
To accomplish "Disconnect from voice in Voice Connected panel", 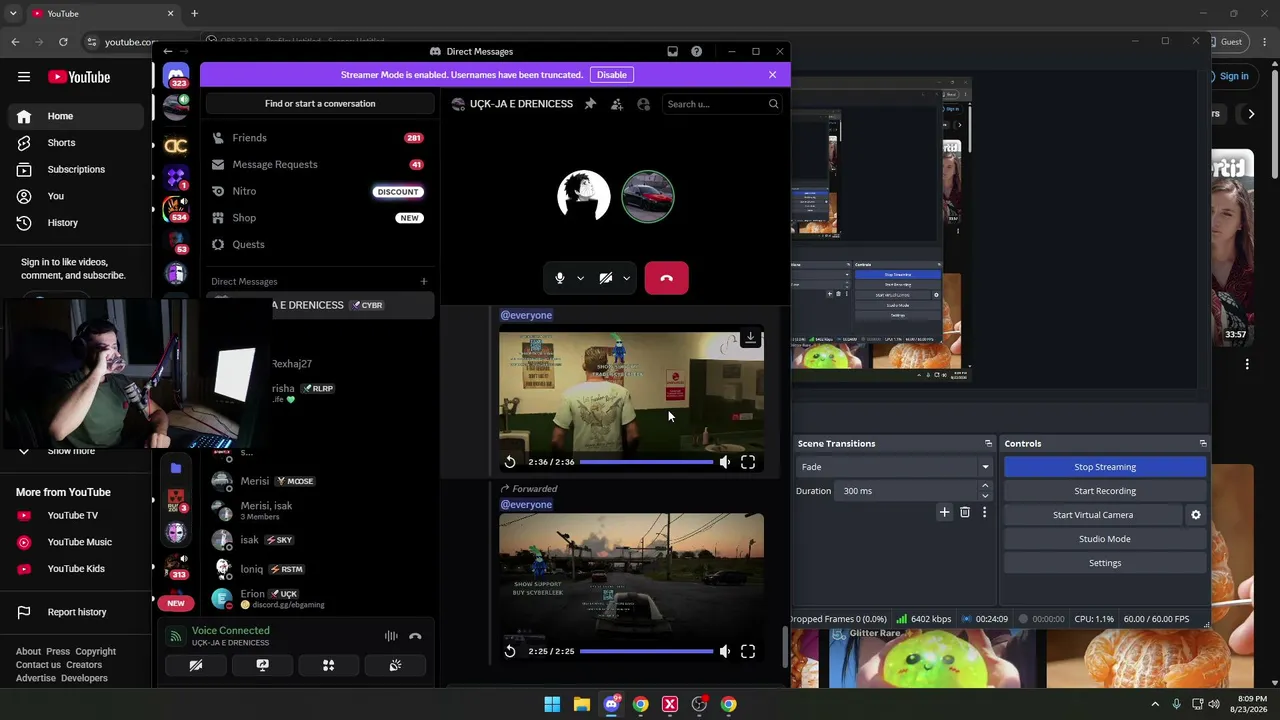I will point(415,636).
